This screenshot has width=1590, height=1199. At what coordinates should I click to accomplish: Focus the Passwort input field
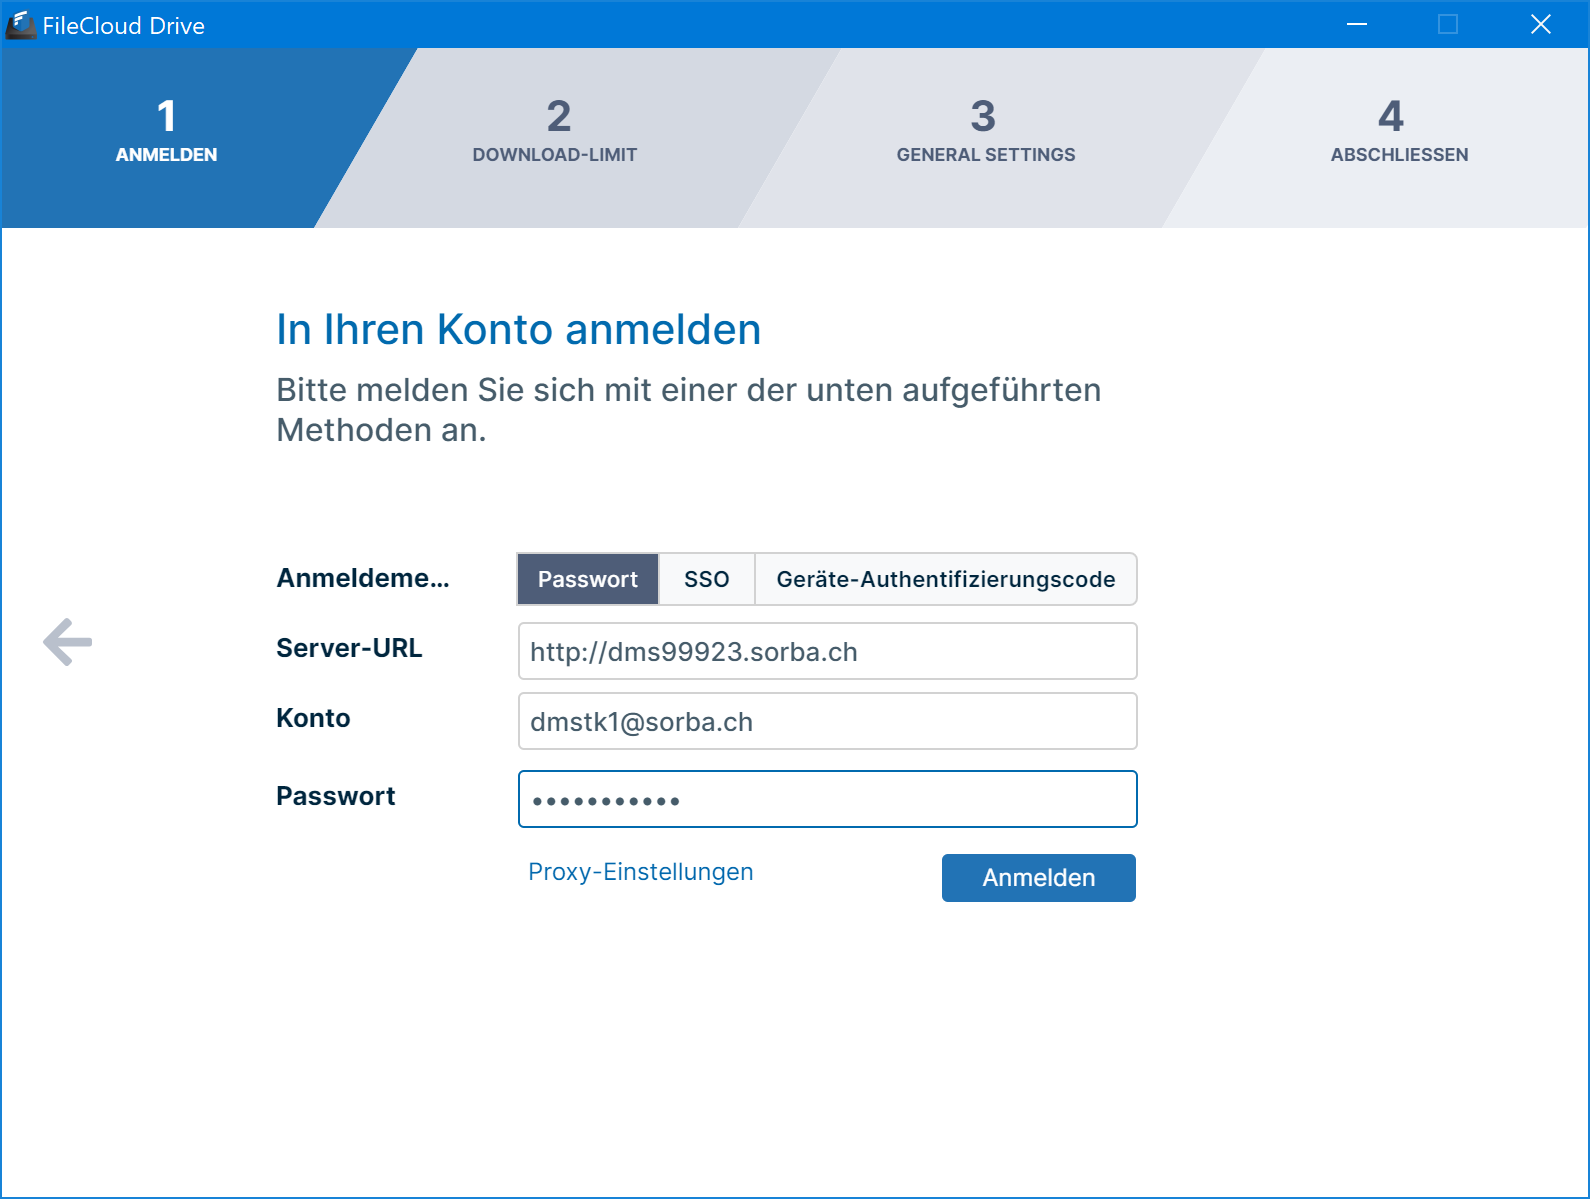[x=828, y=799]
